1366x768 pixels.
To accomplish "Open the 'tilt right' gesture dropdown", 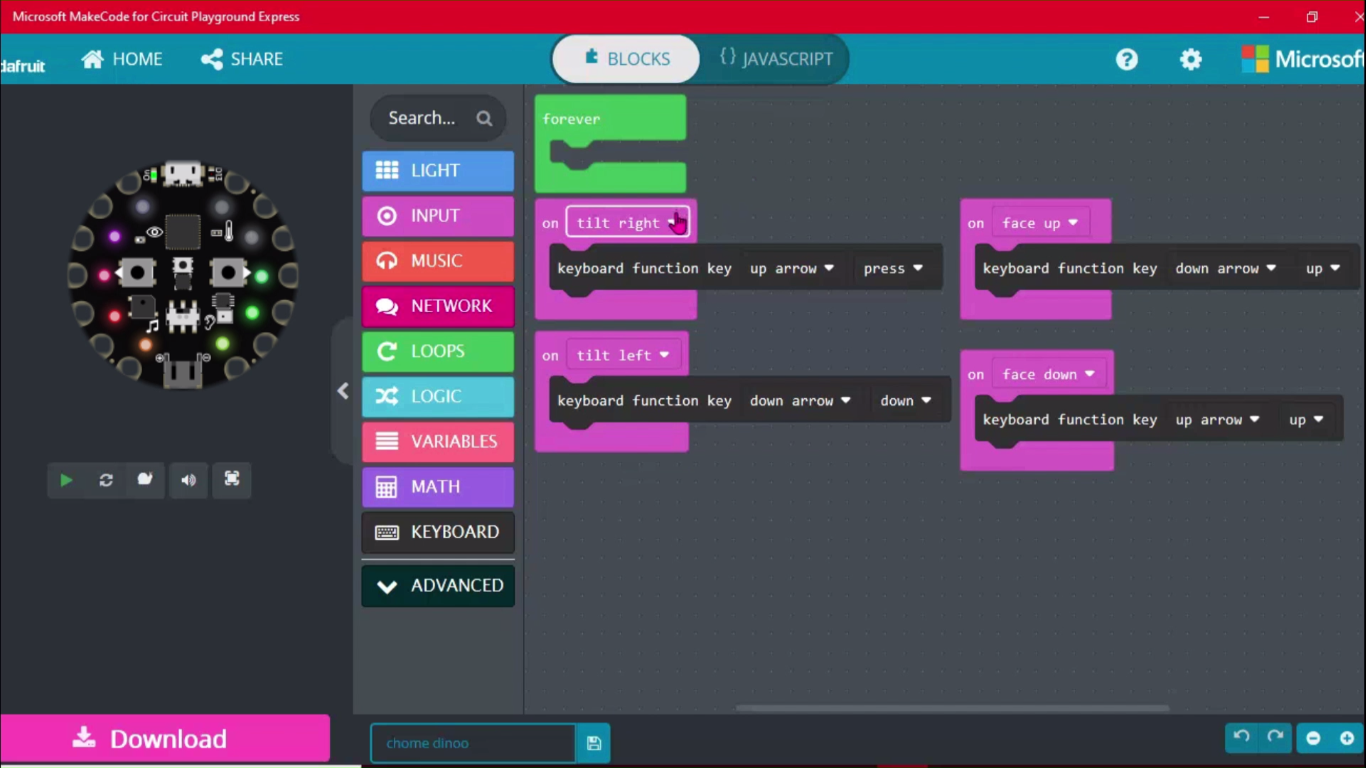I will tap(627, 223).
